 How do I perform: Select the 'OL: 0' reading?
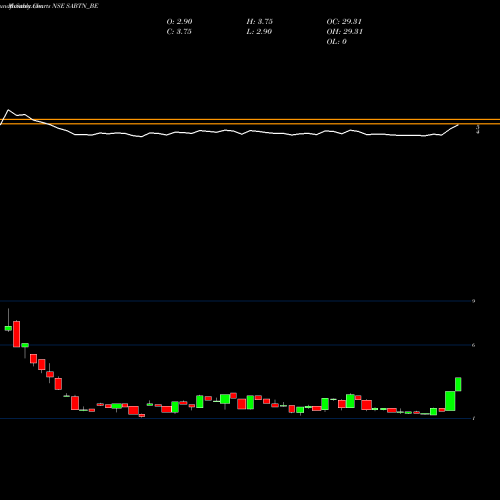coord(336,42)
